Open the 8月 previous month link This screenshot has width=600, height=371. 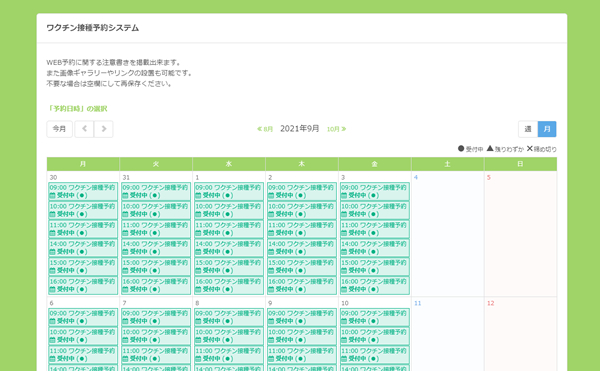point(265,129)
